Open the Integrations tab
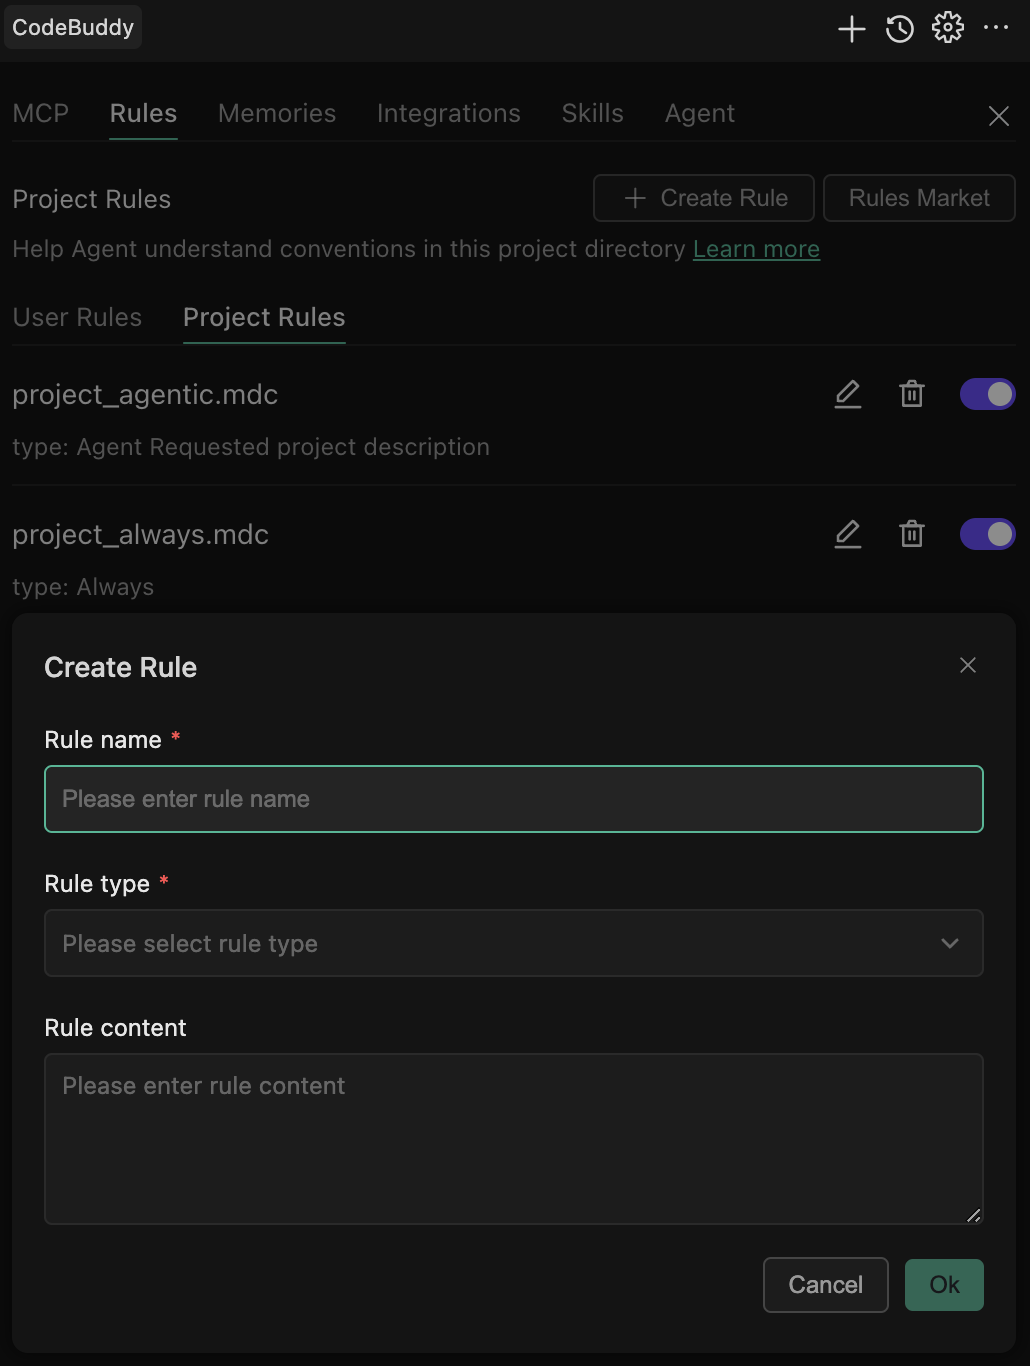 coord(449,114)
